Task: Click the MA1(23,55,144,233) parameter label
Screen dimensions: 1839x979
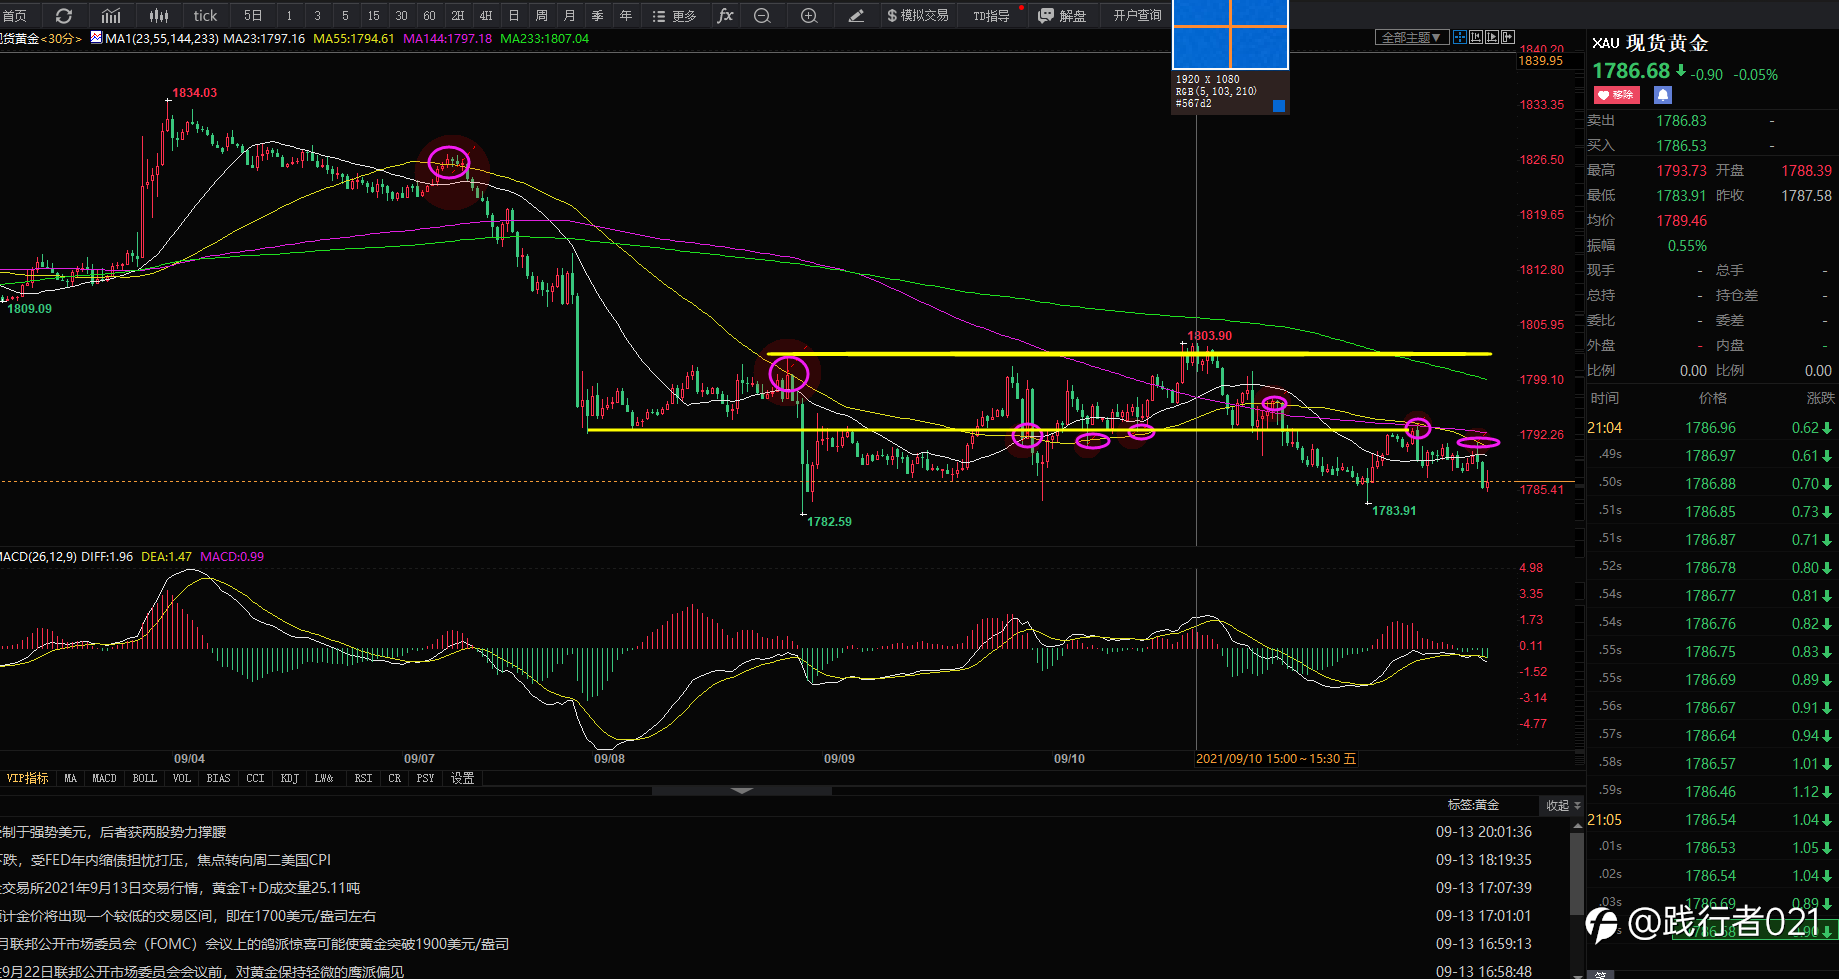Action: coord(161,38)
